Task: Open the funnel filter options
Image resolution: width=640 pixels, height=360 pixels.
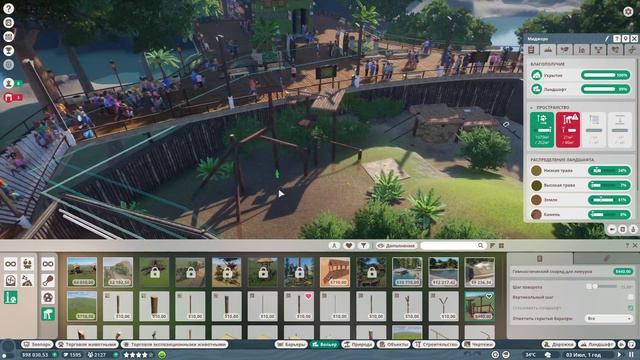Action: coord(363,246)
